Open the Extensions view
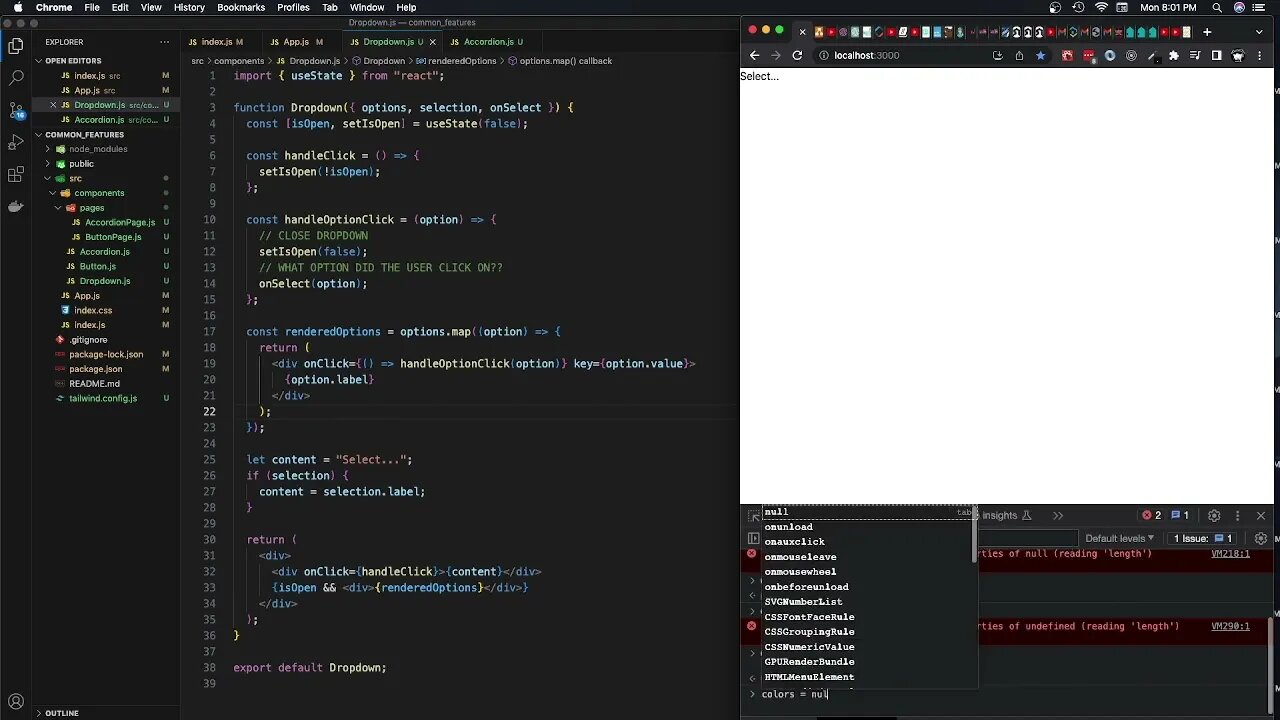The height and width of the screenshot is (720, 1280). pos(15,175)
